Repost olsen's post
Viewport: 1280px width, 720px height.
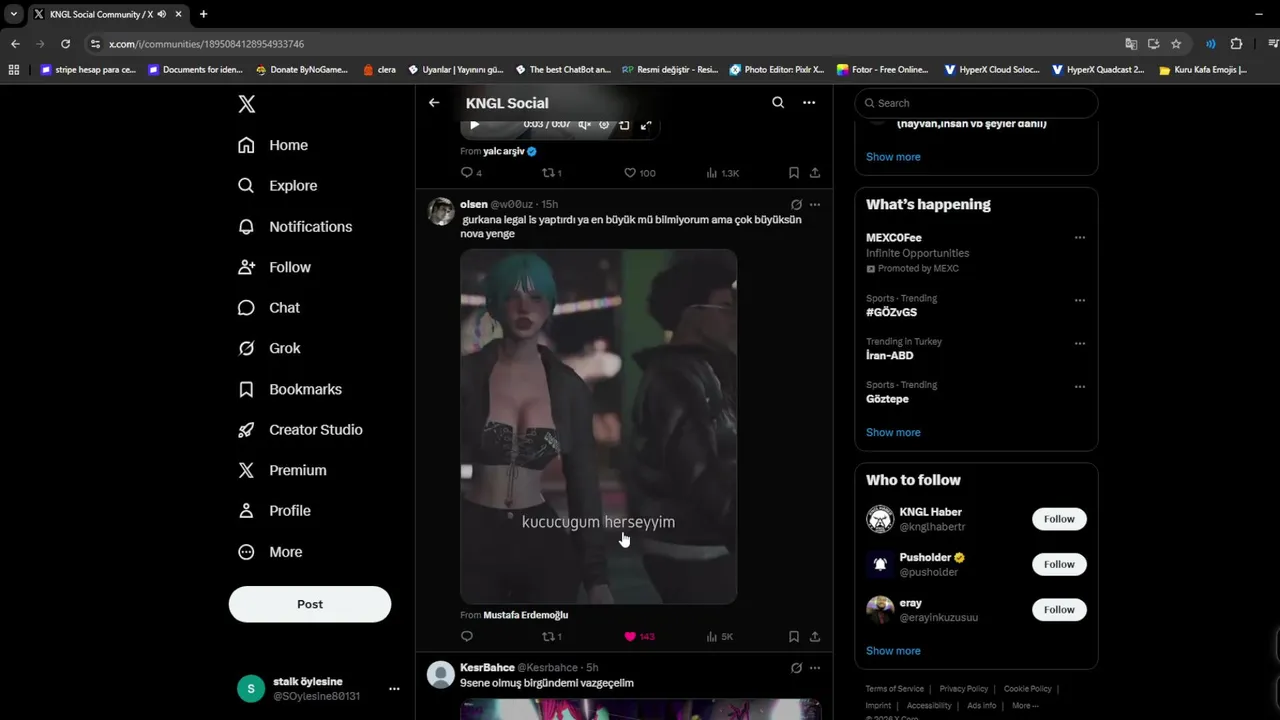pos(551,637)
